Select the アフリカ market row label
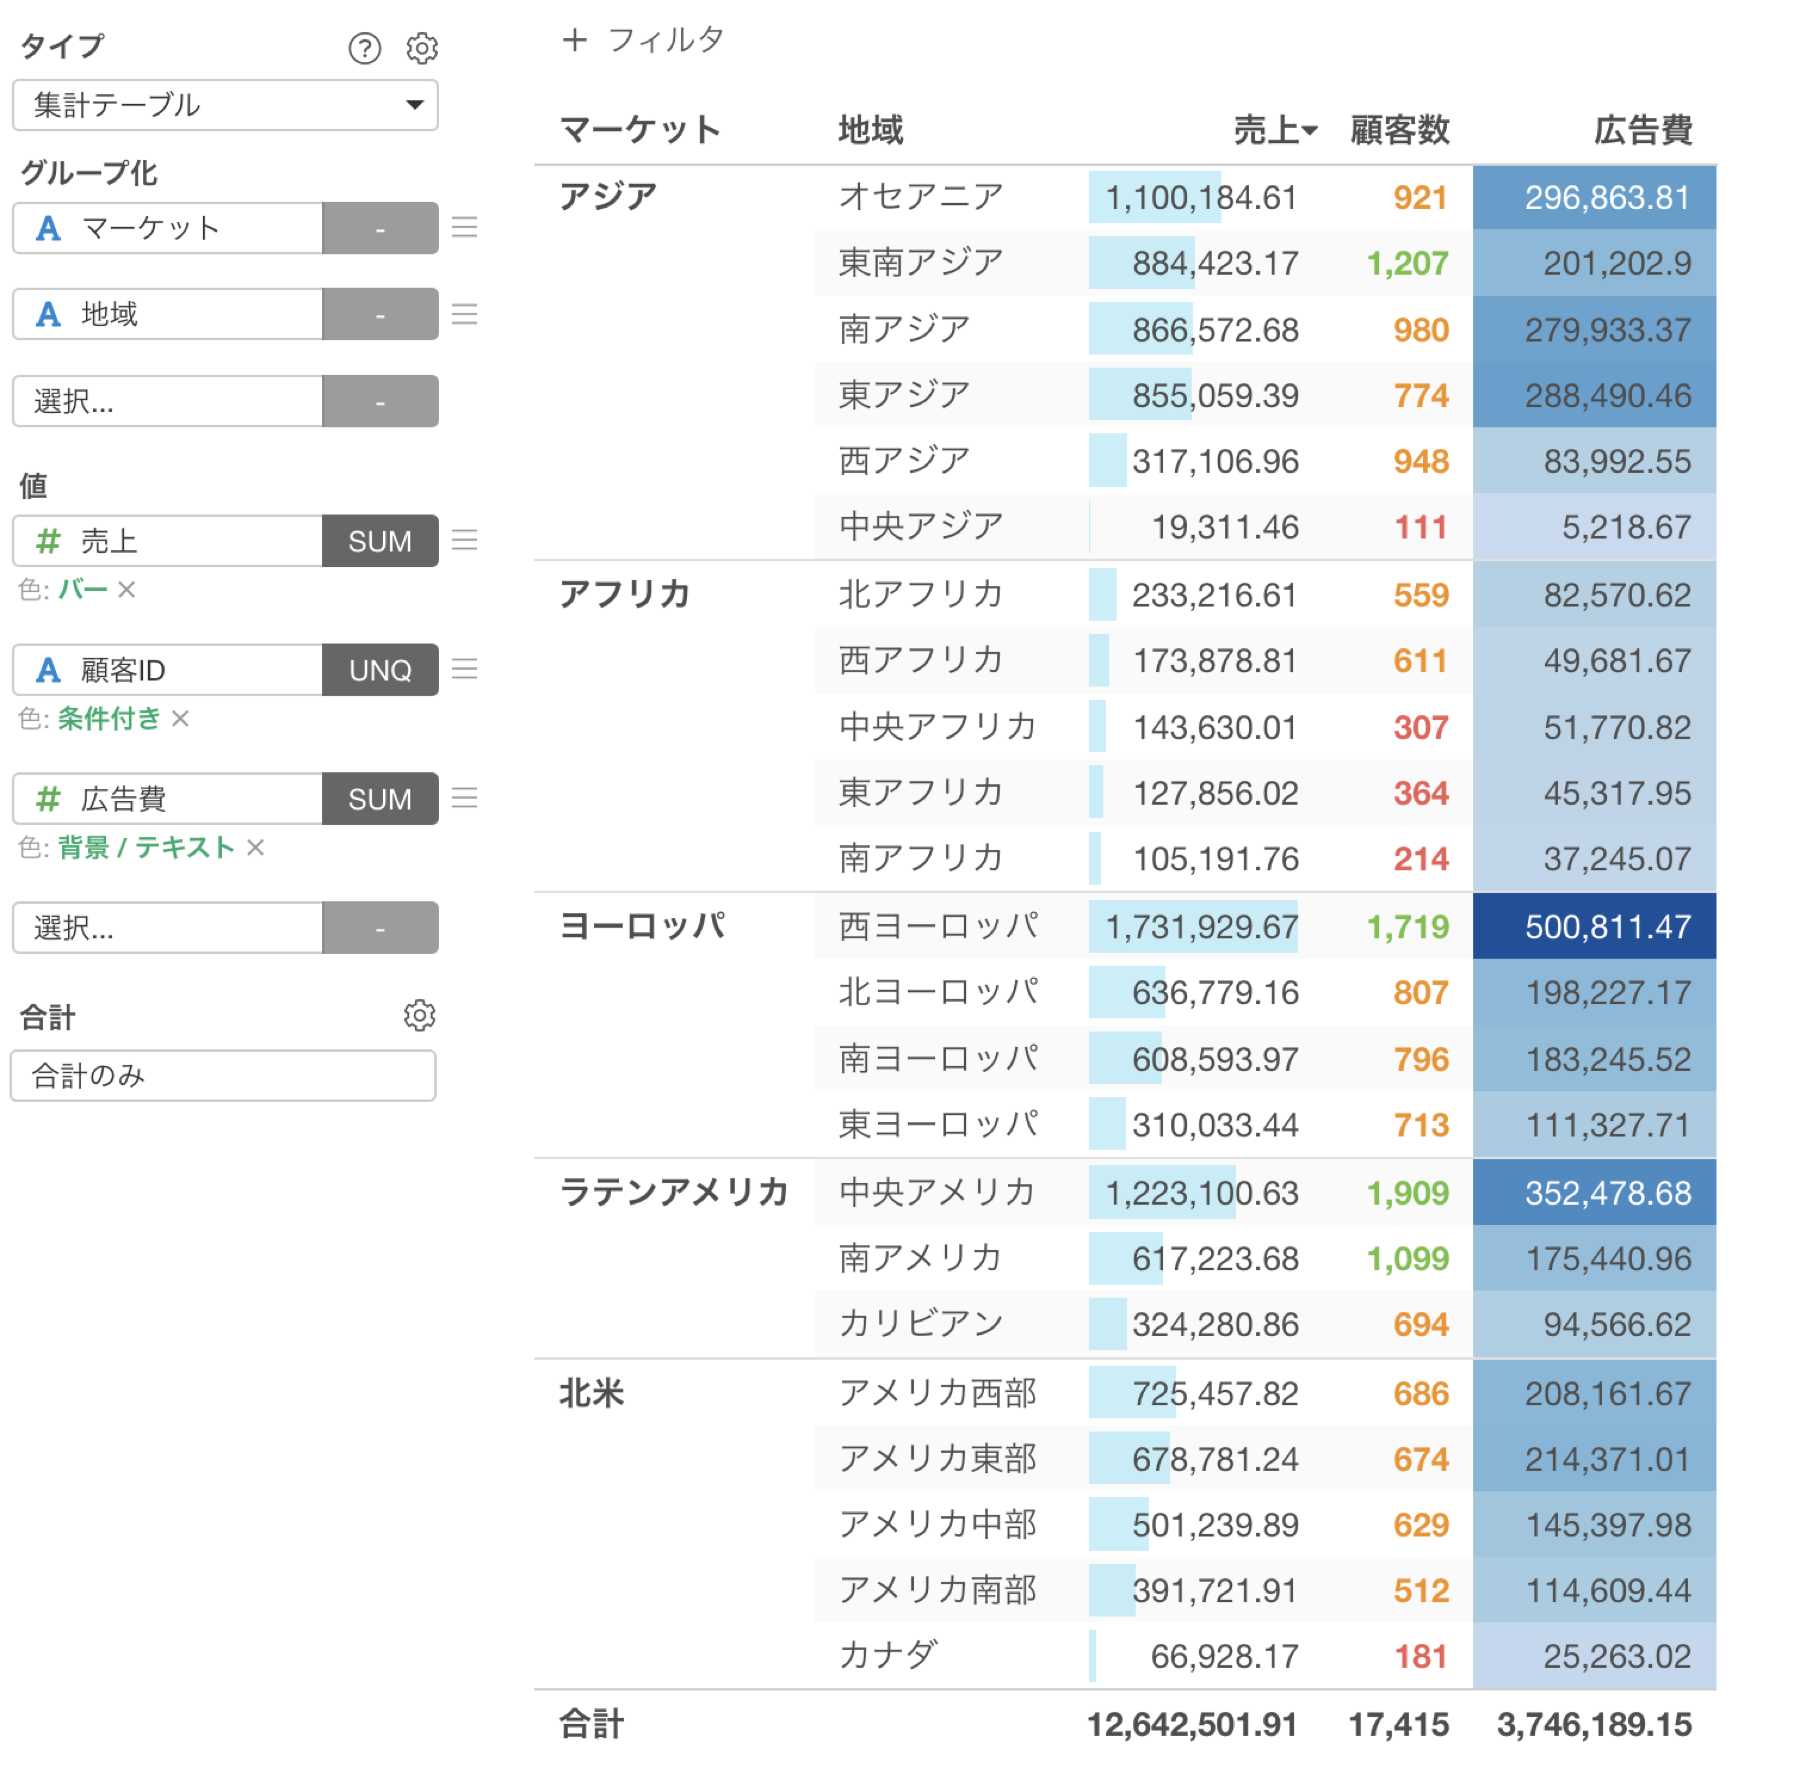This screenshot has width=1806, height=1786. click(x=625, y=594)
